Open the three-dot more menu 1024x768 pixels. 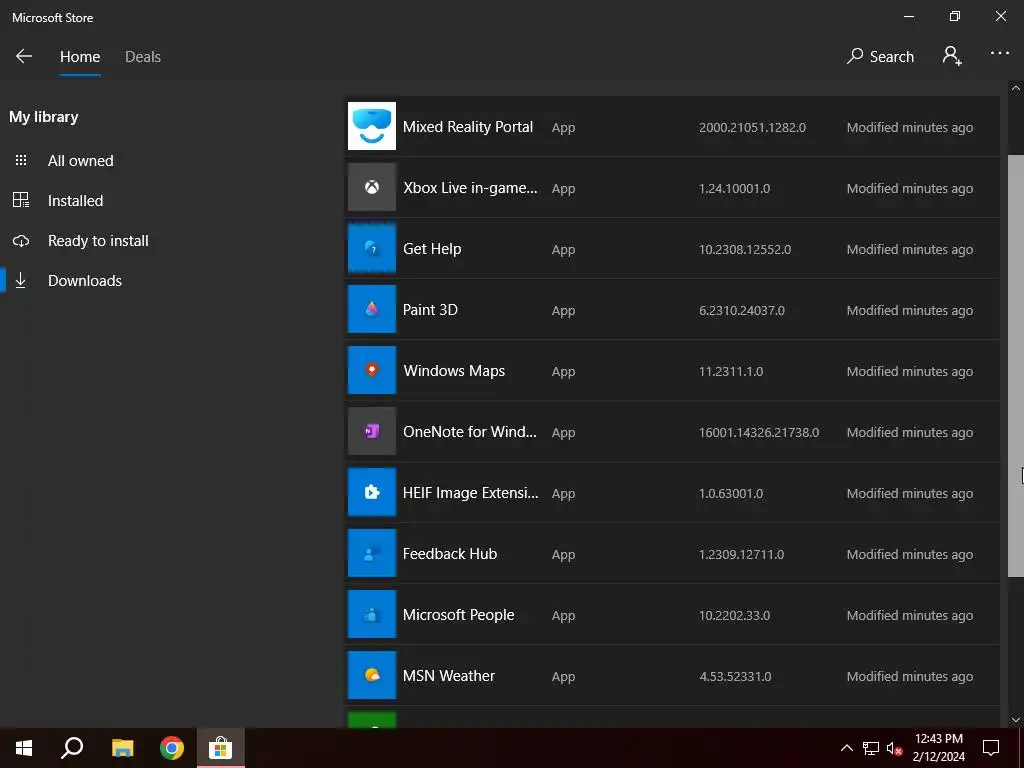pyautogui.click(x=1000, y=54)
